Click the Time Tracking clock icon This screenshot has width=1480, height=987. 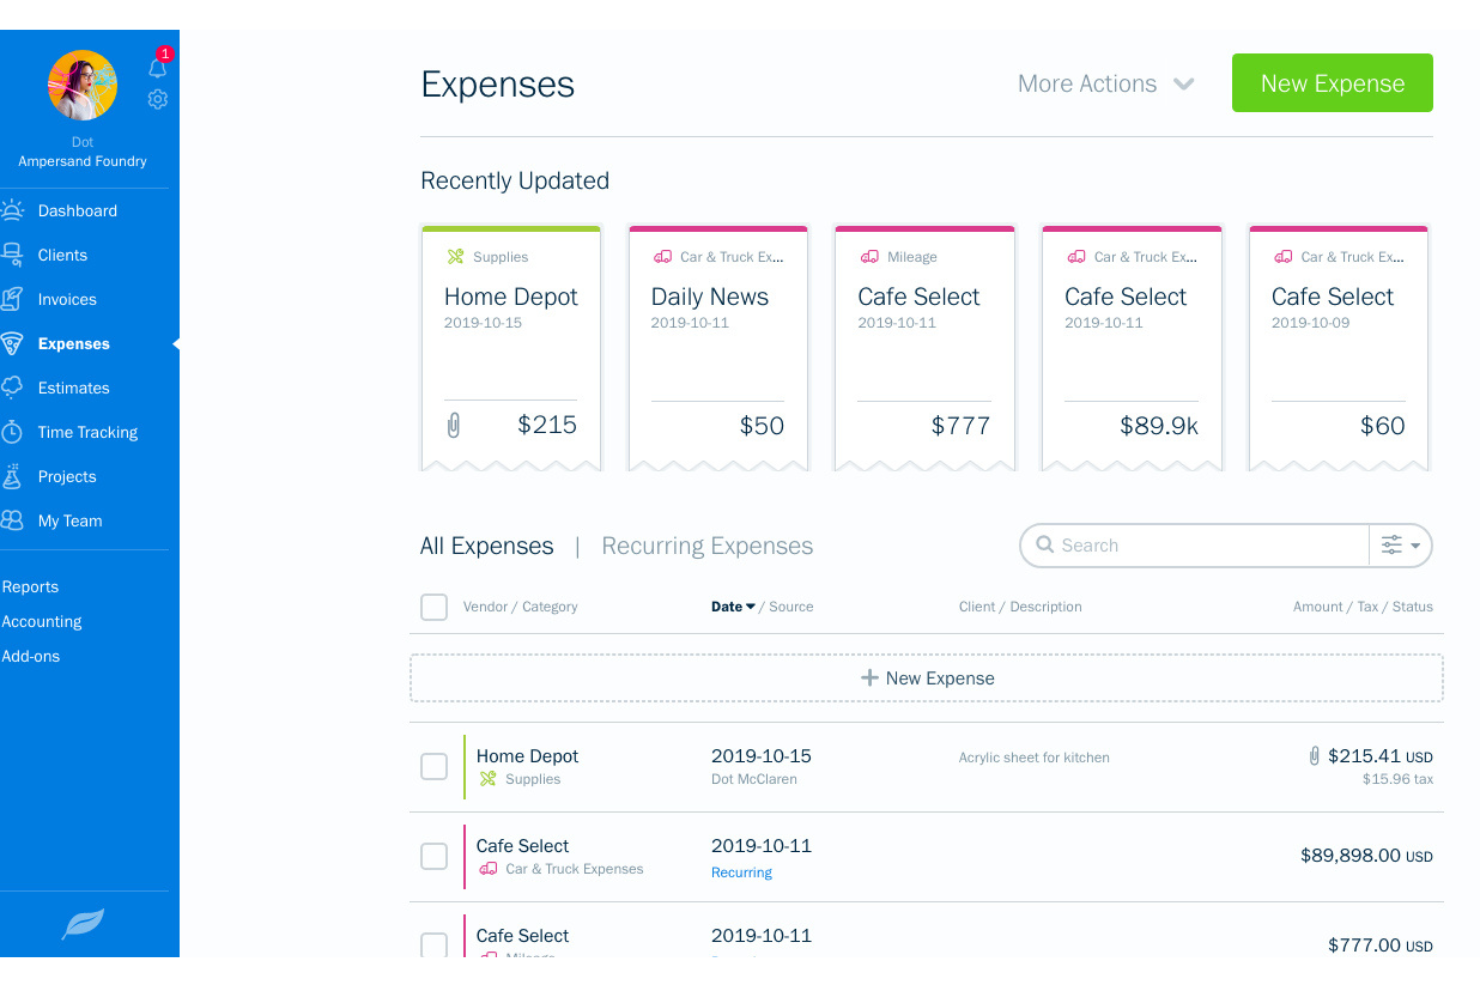[14, 432]
